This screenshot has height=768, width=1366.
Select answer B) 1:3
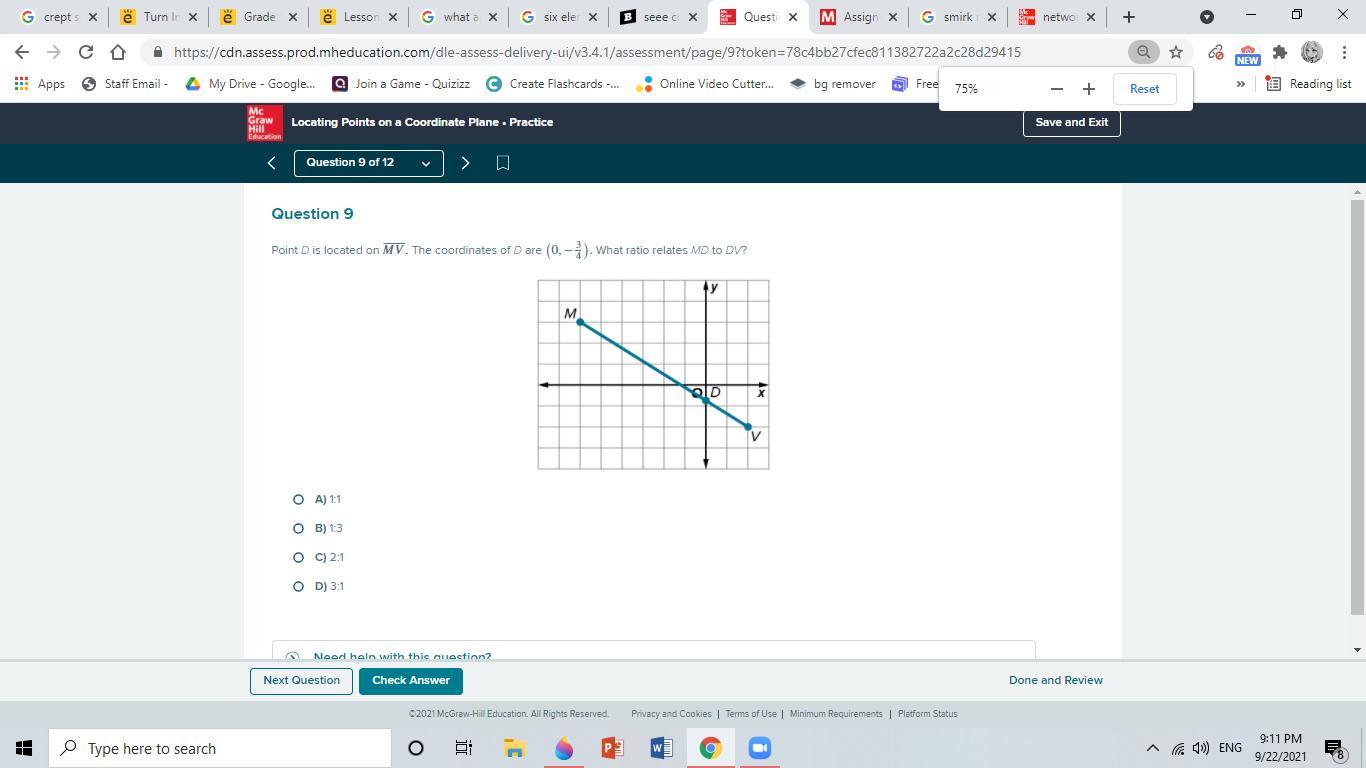pyautogui.click(x=298, y=528)
